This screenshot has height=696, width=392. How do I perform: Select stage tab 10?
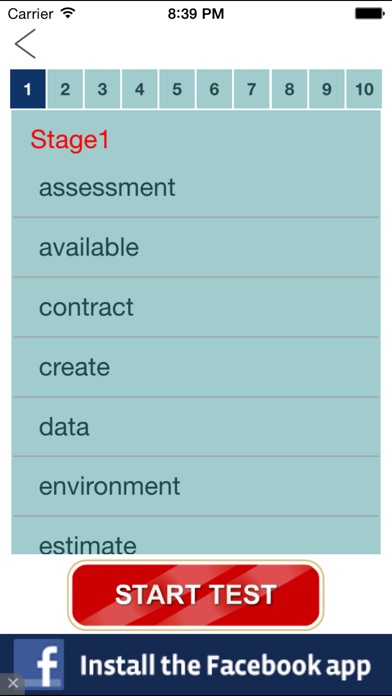(x=364, y=89)
